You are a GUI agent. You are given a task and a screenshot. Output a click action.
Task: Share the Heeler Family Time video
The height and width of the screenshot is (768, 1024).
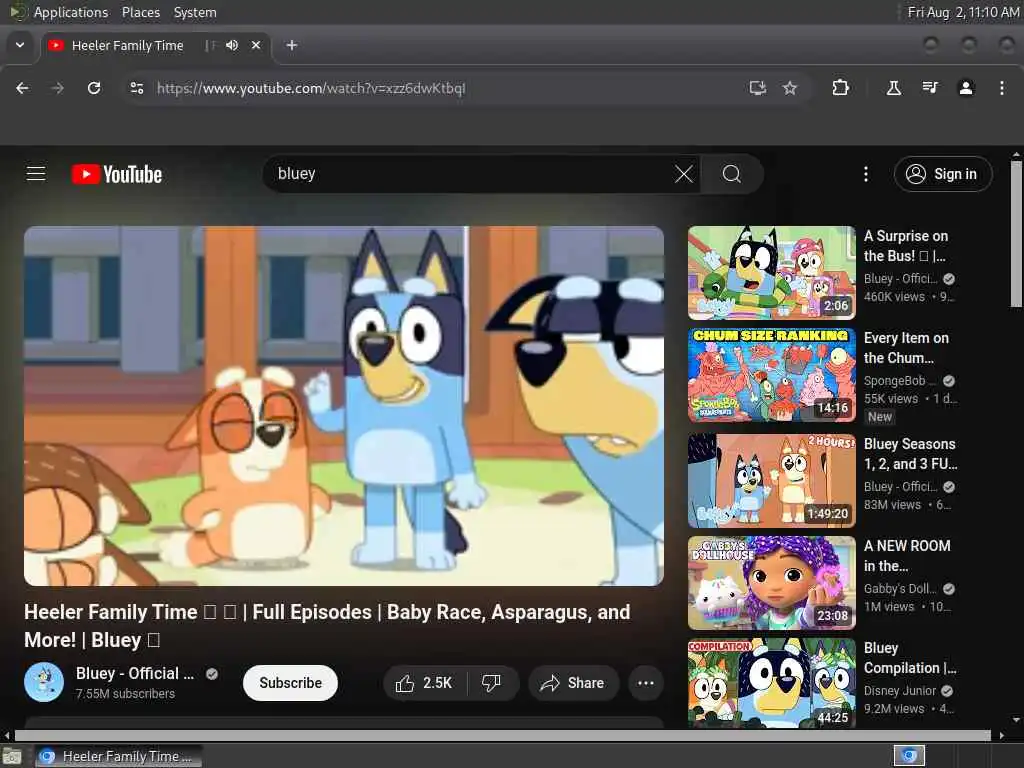(573, 683)
